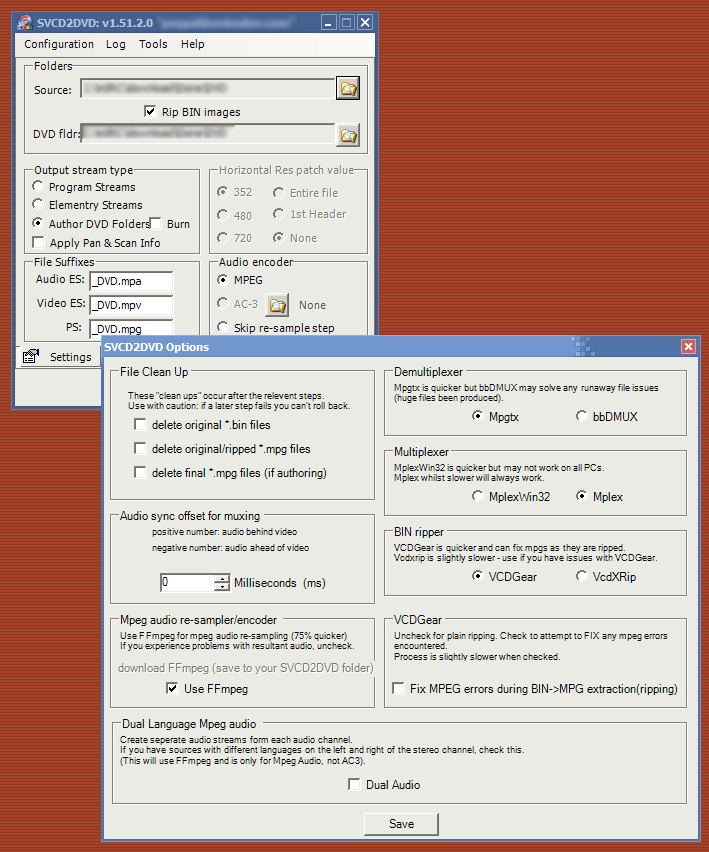Open AC-3 encoder folder browse icon
Image resolution: width=709 pixels, height=852 pixels.
pyautogui.click(x=277, y=305)
